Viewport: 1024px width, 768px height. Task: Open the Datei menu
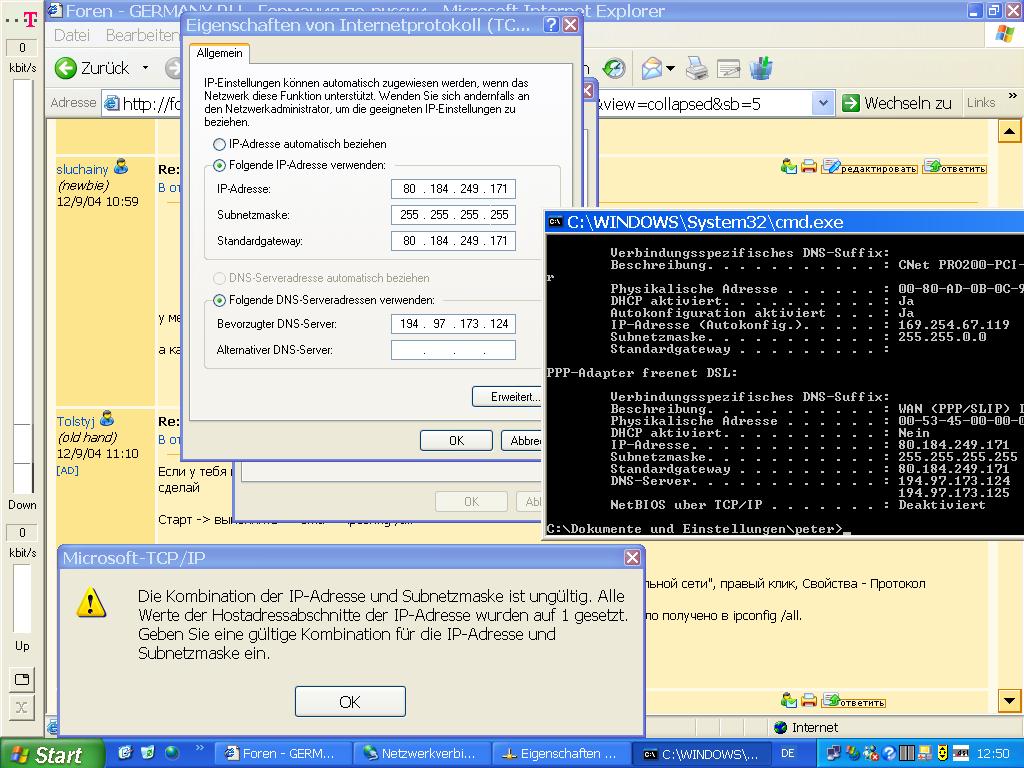tap(72, 35)
